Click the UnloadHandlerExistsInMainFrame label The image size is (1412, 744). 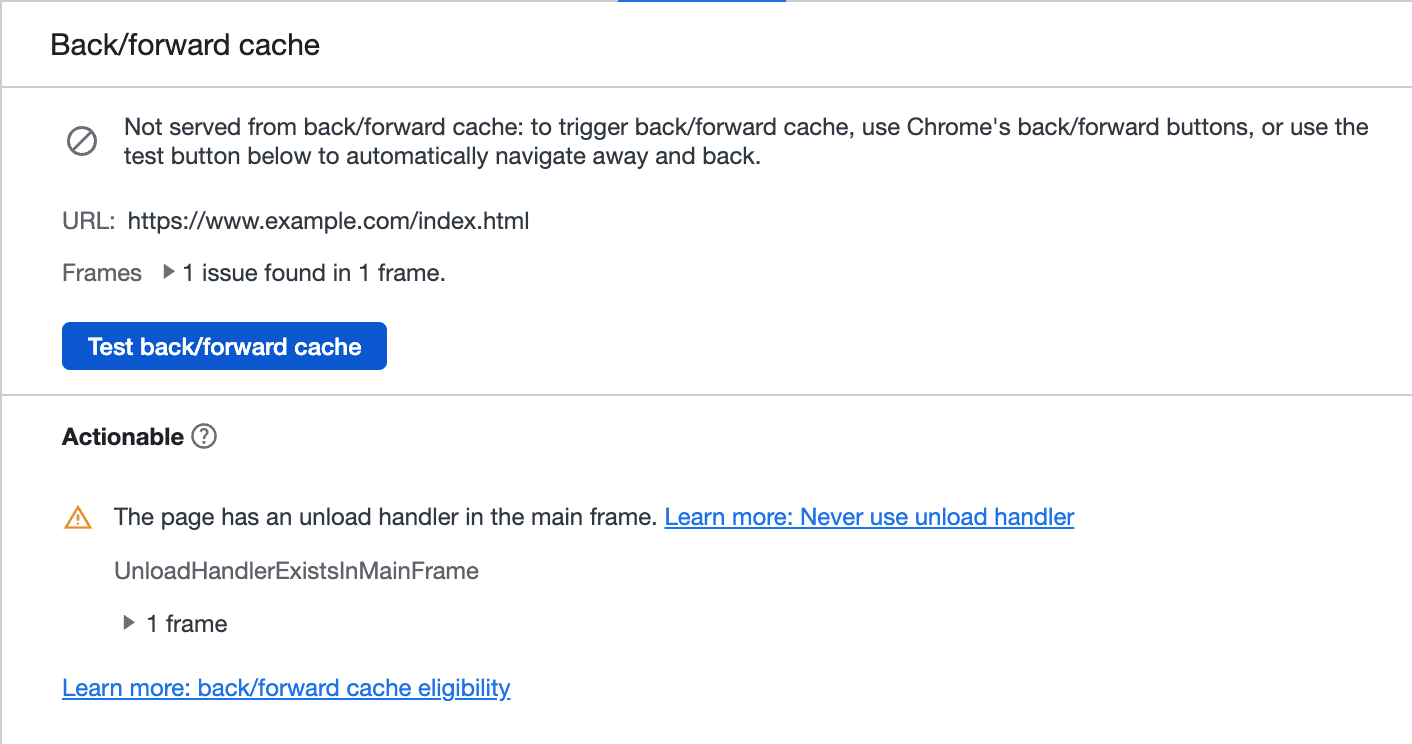click(297, 571)
